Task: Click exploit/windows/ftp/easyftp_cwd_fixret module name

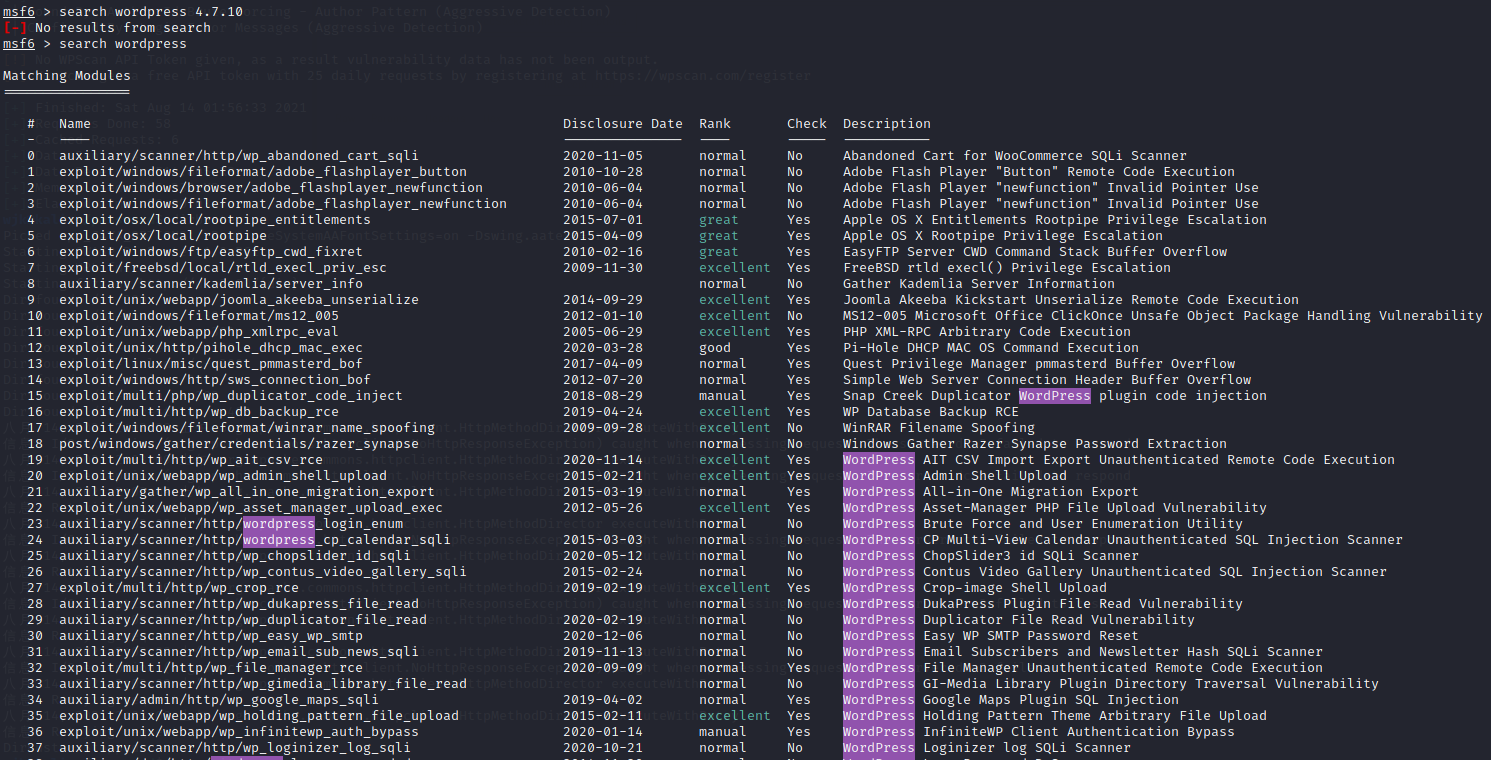Action: point(211,252)
